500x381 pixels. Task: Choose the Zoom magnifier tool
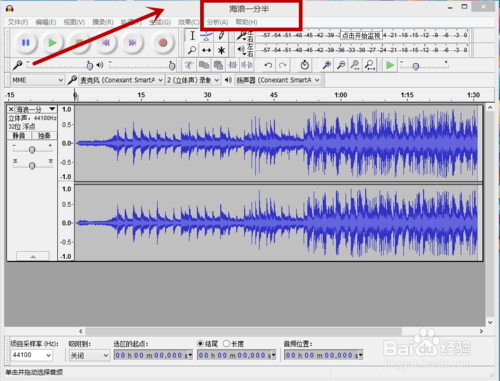192,50
